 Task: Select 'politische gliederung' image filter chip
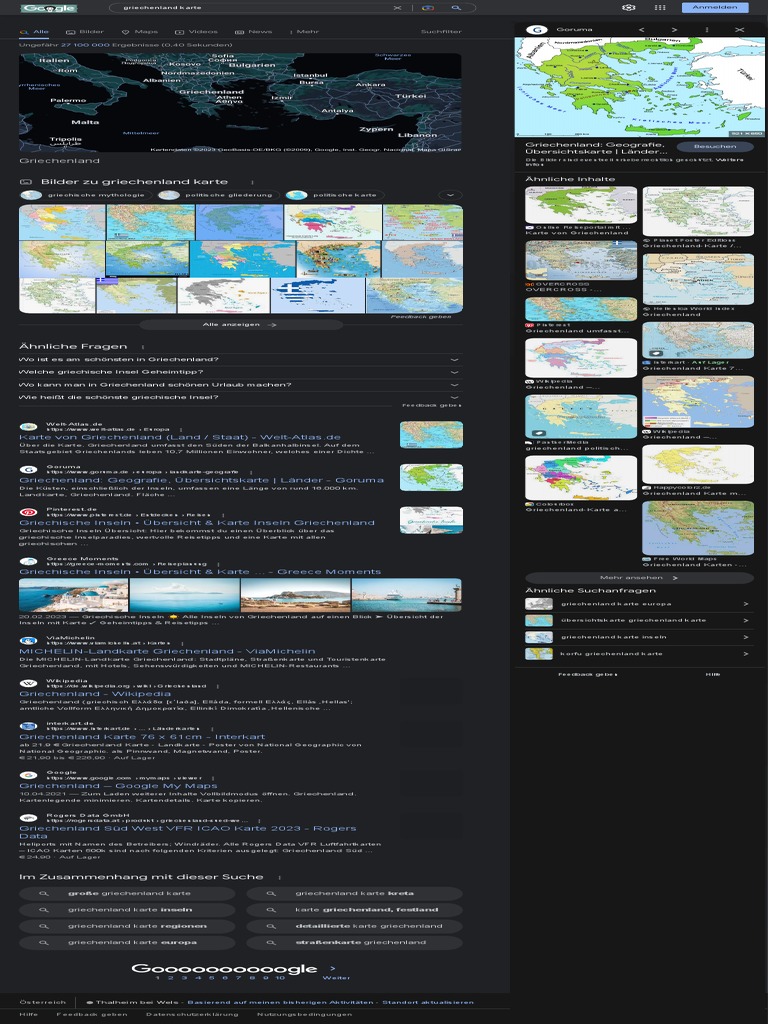[219, 195]
